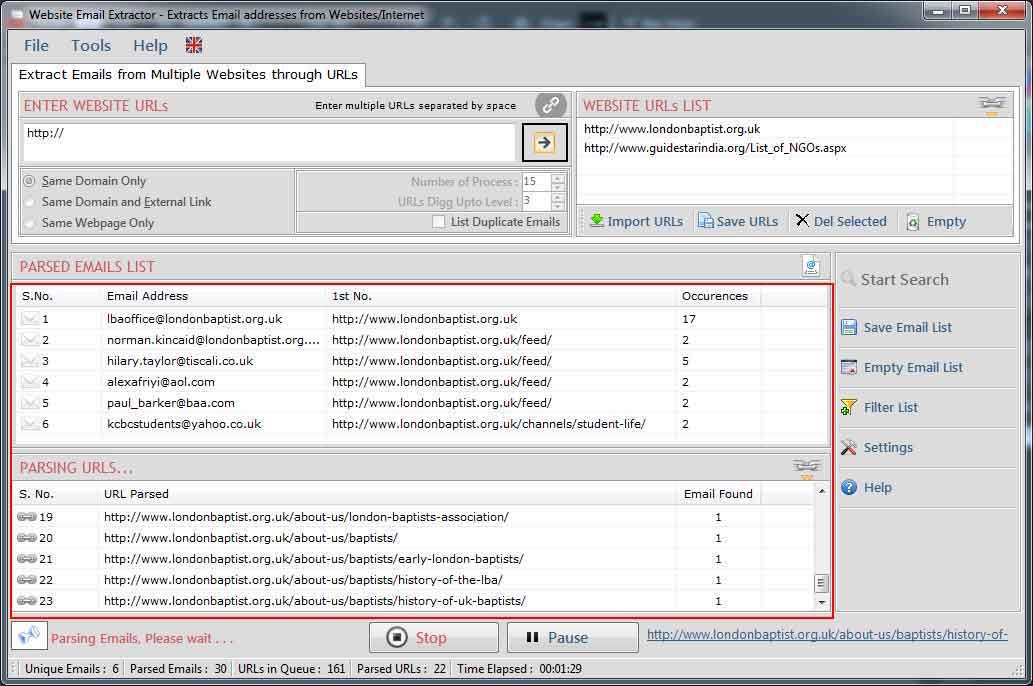Click the application icon in title bar
The height and width of the screenshot is (686, 1033).
click(x=16, y=14)
